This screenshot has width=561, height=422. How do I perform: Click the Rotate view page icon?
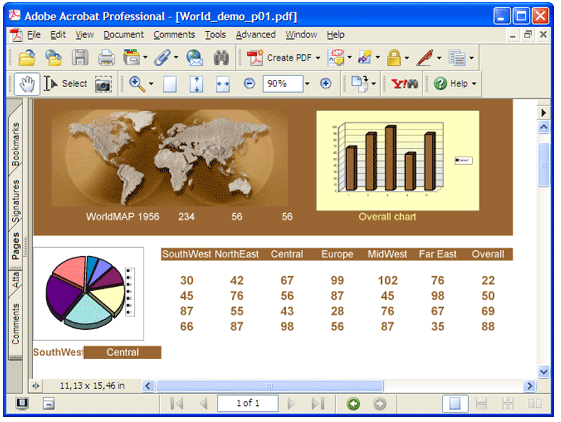click(360, 84)
